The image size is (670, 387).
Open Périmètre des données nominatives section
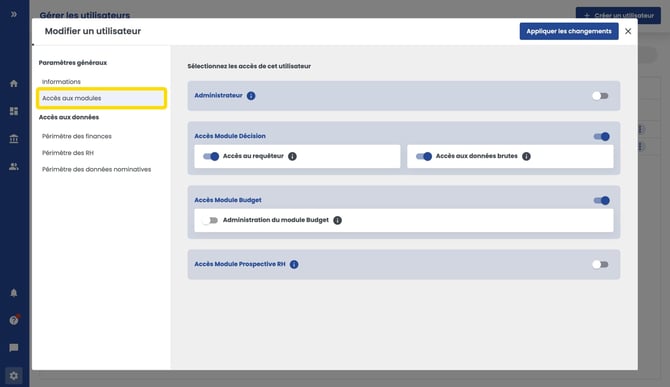click(x=97, y=170)
